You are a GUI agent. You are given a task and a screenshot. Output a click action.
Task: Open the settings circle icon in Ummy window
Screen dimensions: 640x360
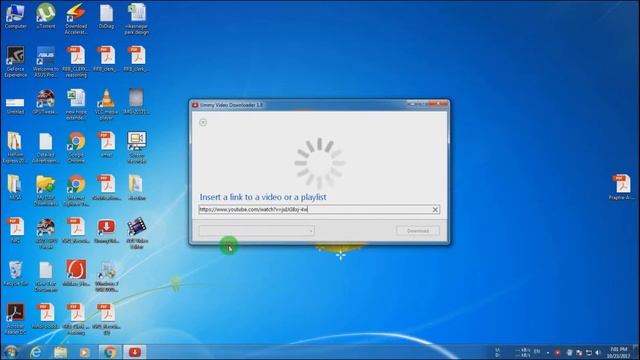(203, 122)
